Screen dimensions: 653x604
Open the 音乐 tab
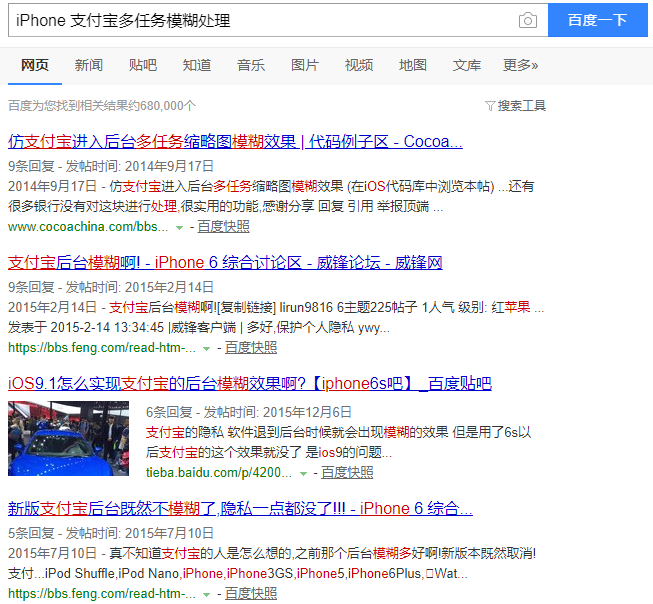[251, 65]
